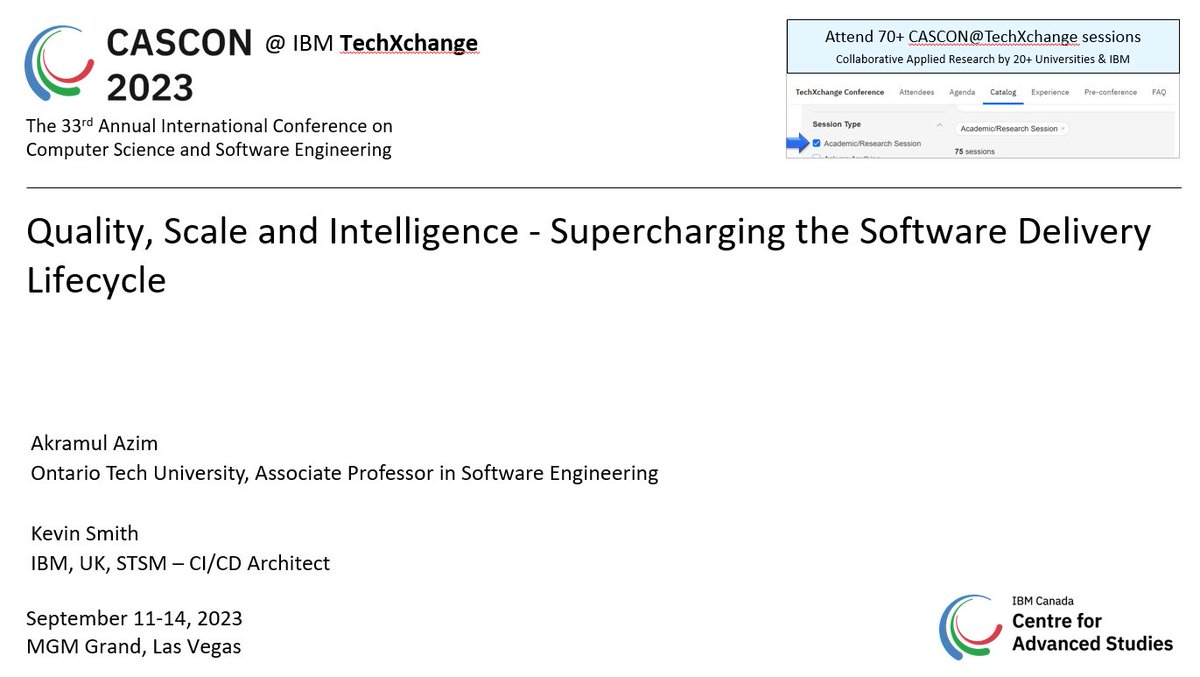1200x677 pixels.
Task: Click 'Collaborative Applied Research by 20+ Universities & IBM'
Action: [983, 59]
